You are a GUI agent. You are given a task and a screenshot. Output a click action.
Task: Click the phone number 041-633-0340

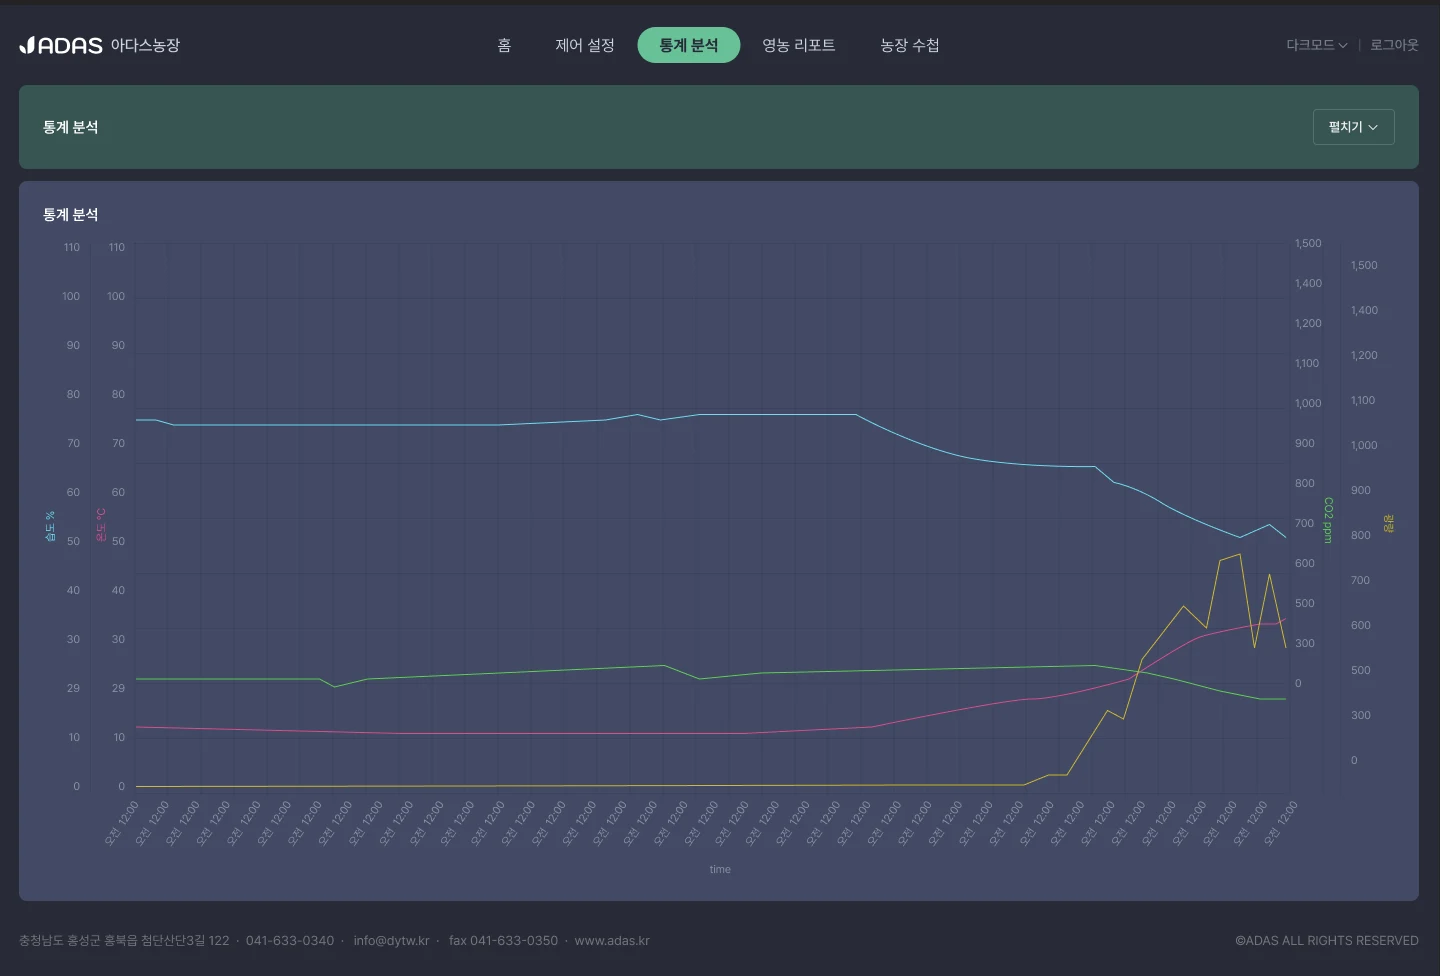pos(290,941)
